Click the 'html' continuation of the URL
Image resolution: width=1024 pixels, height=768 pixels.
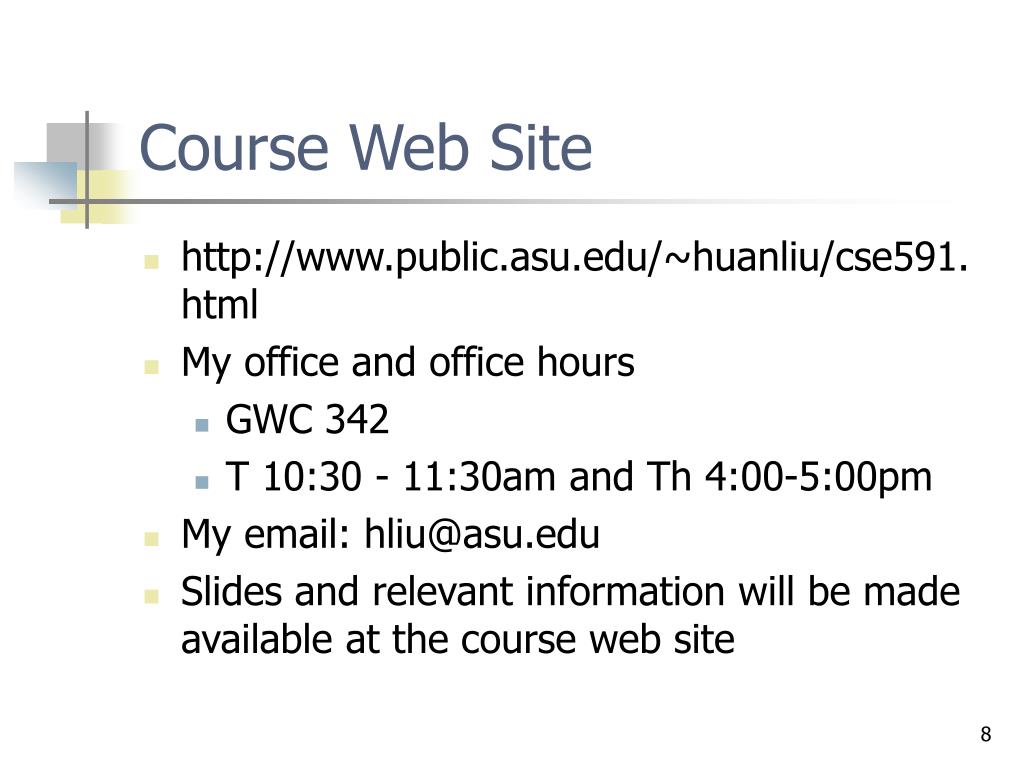click(x=219, y=304)
